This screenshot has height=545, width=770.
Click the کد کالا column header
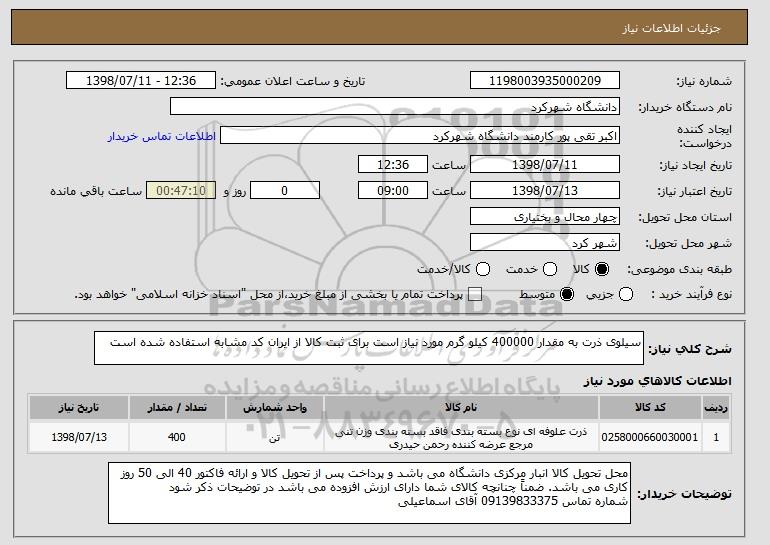click(x=650, y=408)
